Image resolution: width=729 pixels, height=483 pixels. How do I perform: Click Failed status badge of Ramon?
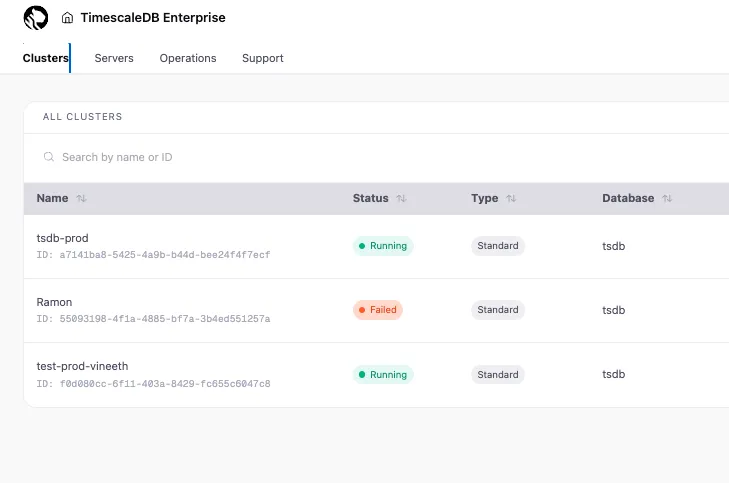click(378, 310)
